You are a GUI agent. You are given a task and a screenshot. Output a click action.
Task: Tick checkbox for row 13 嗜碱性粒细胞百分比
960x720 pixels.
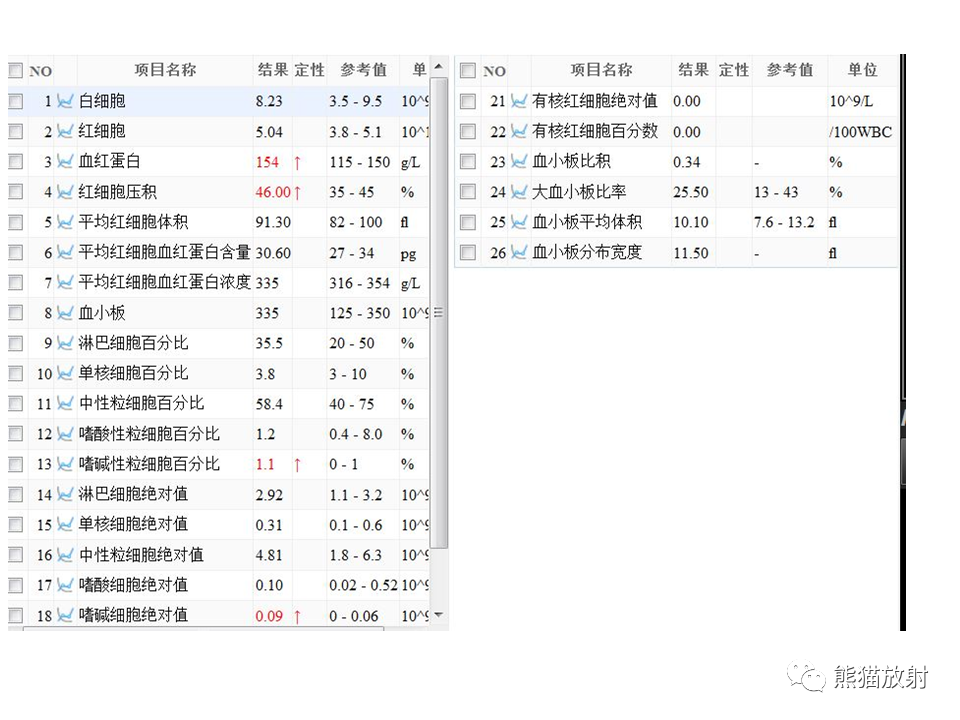[x=16, y=464]
